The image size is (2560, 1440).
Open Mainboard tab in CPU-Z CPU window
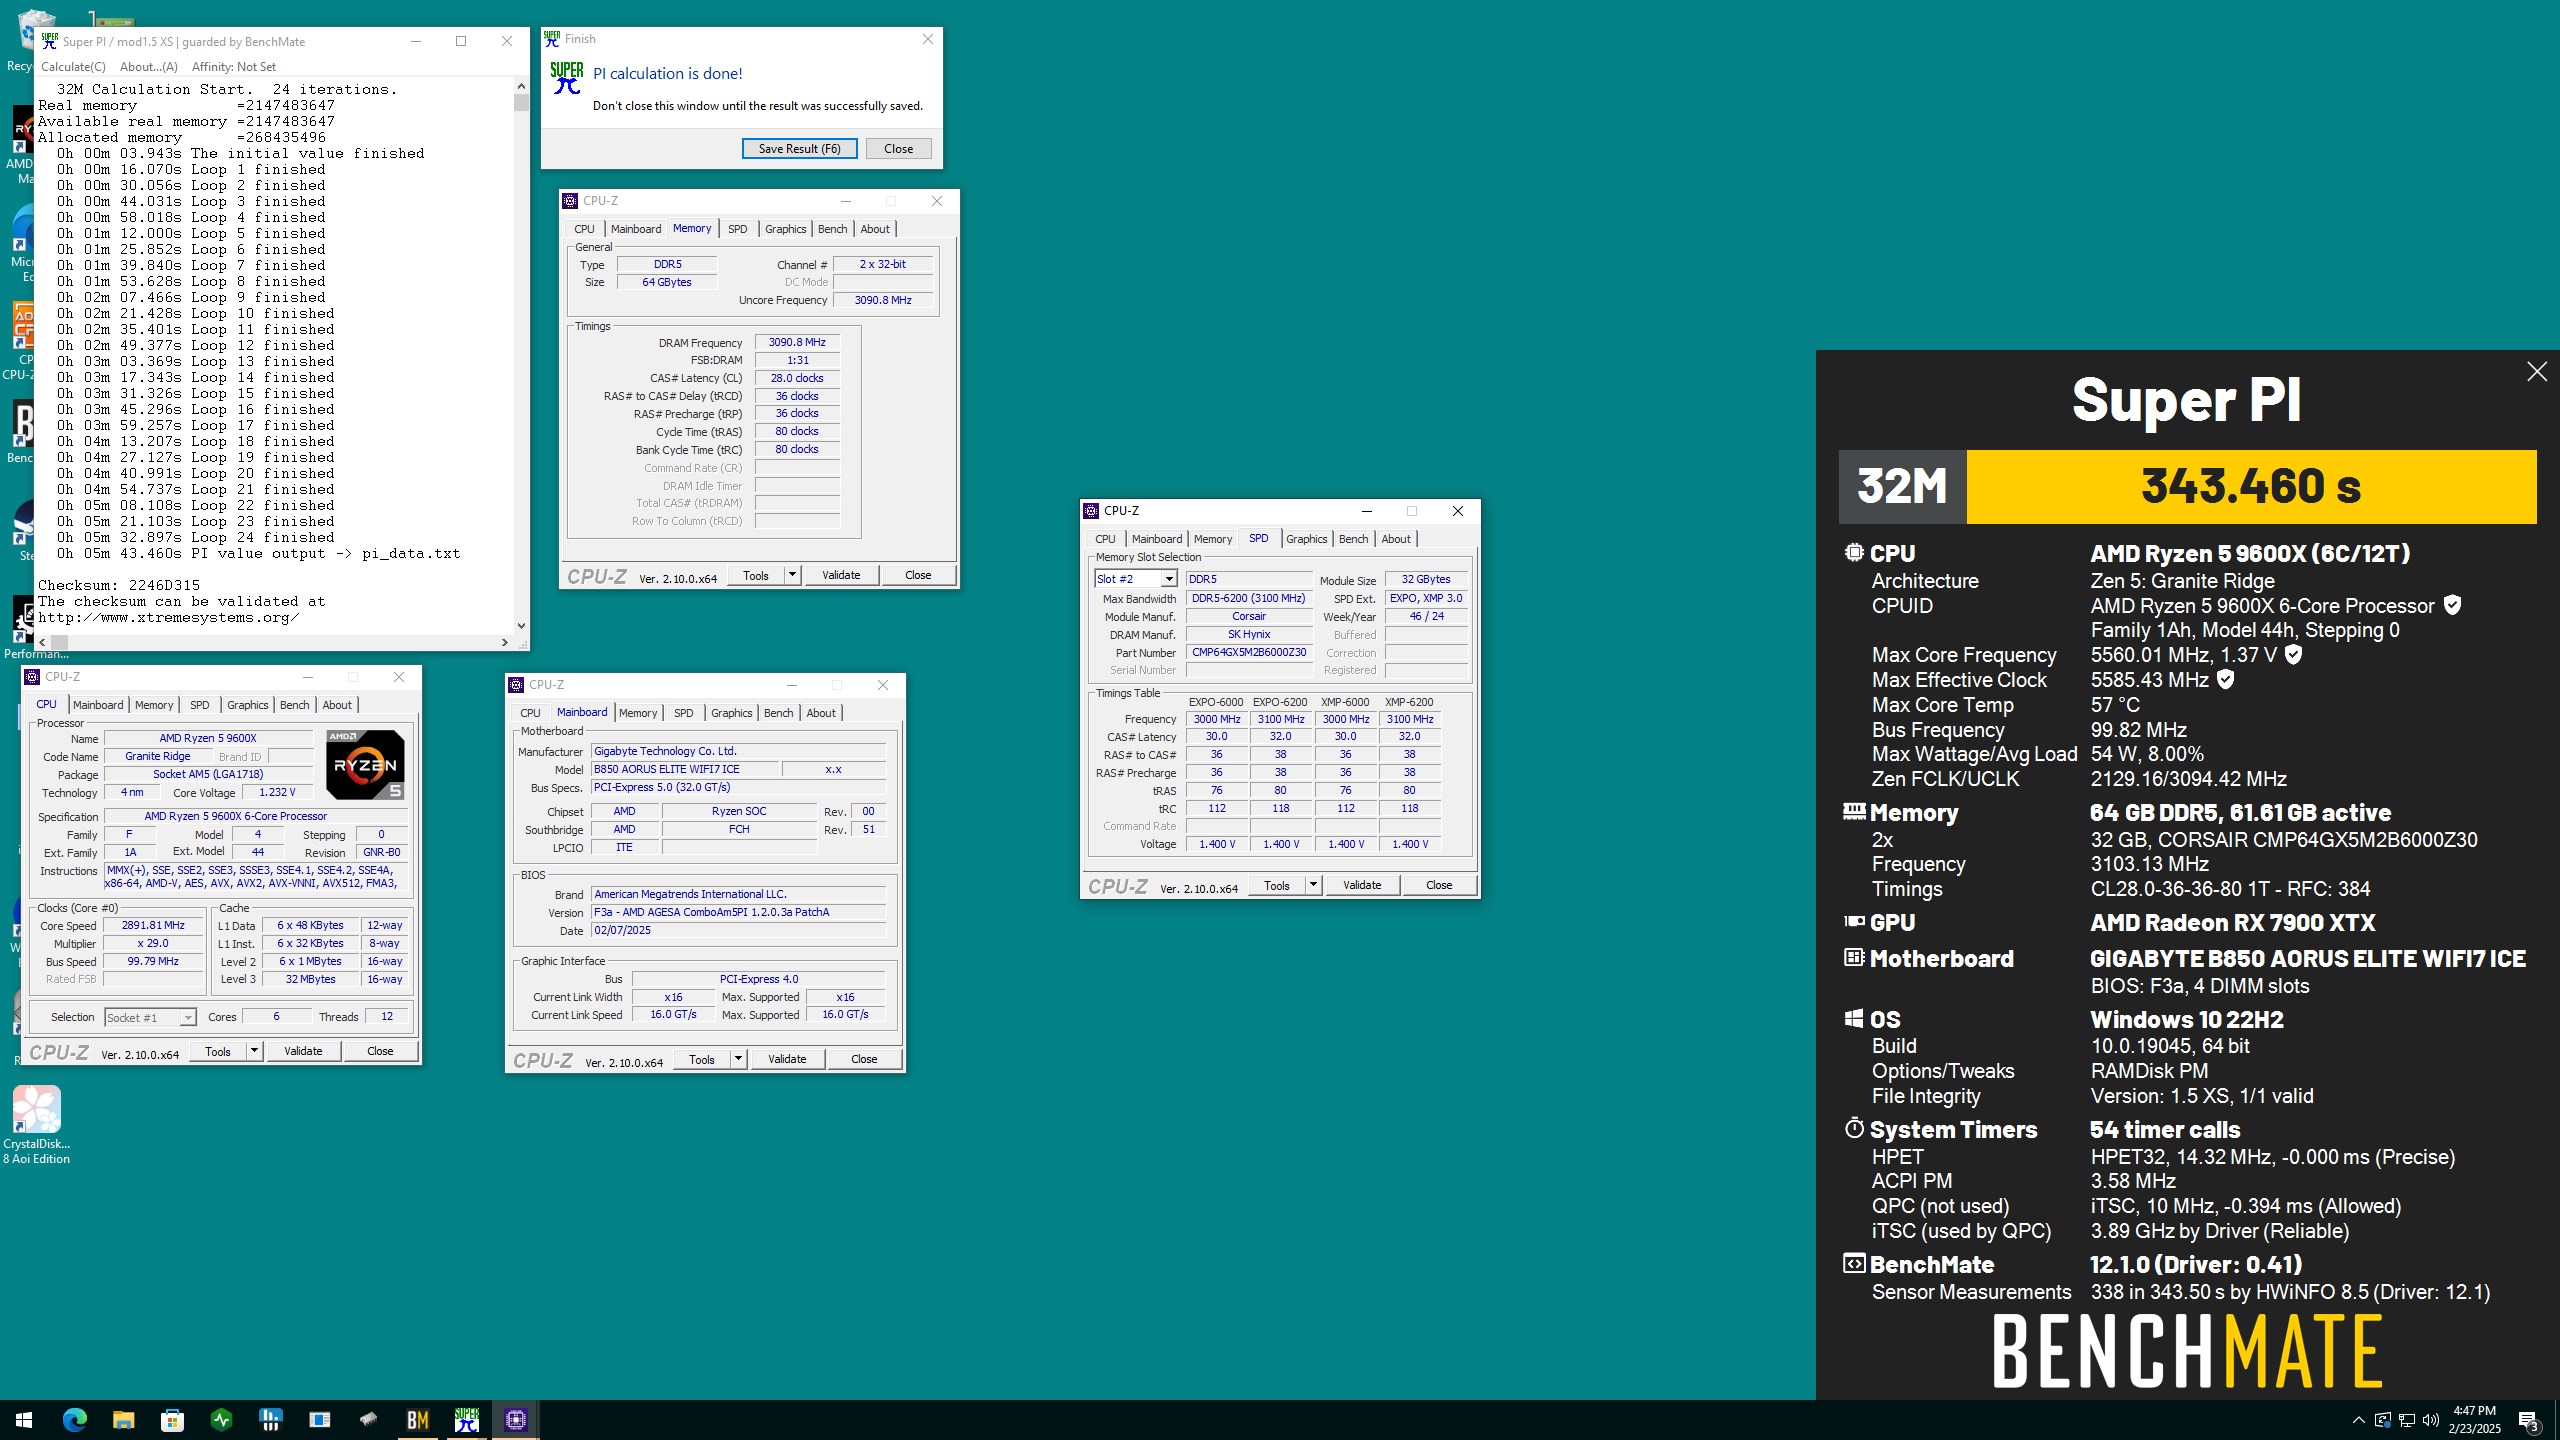coord(98,705)
